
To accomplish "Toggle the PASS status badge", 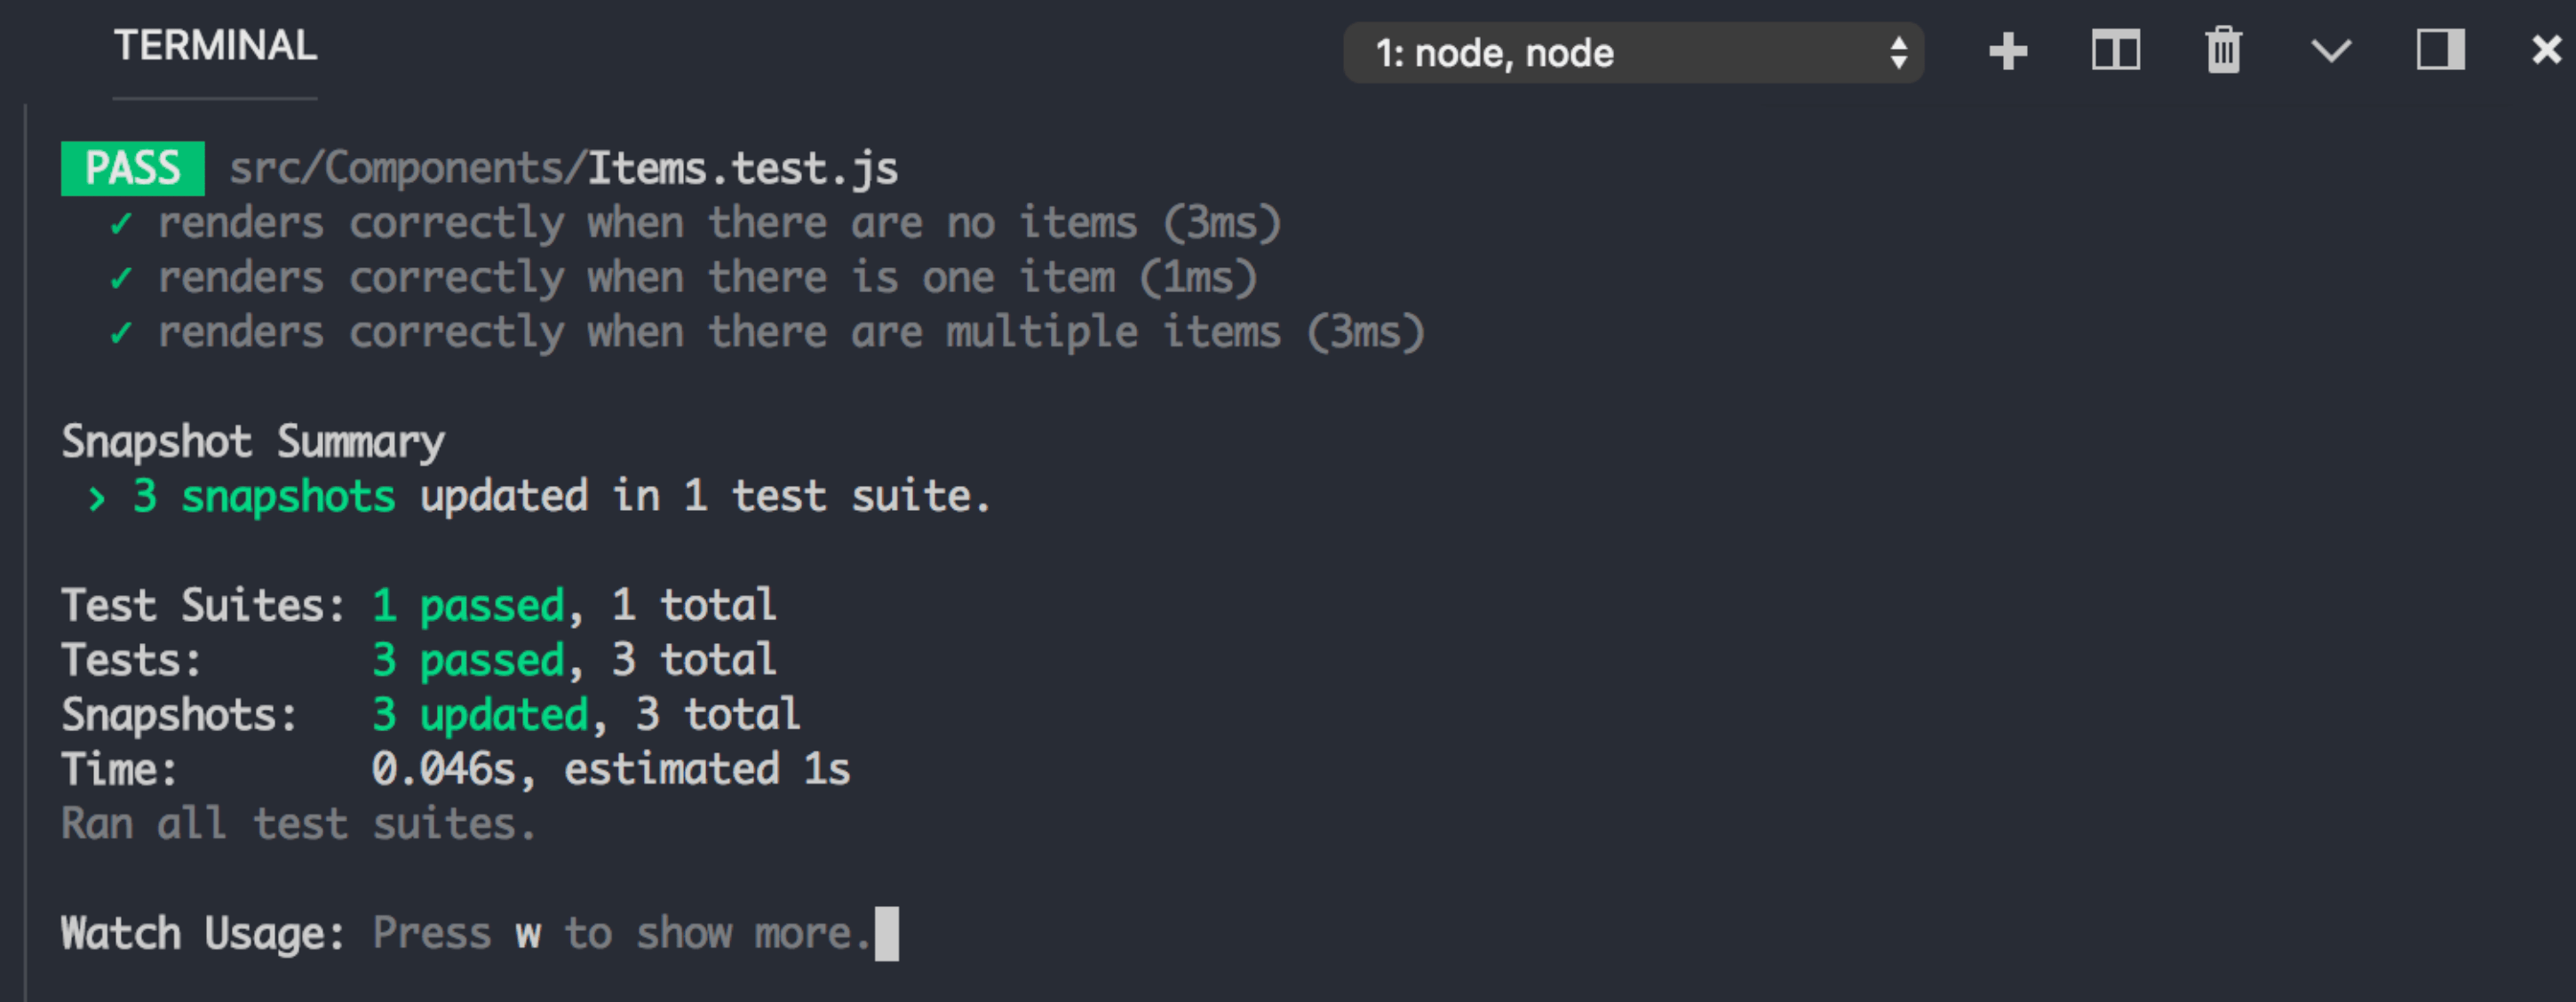I will [134, 167].
